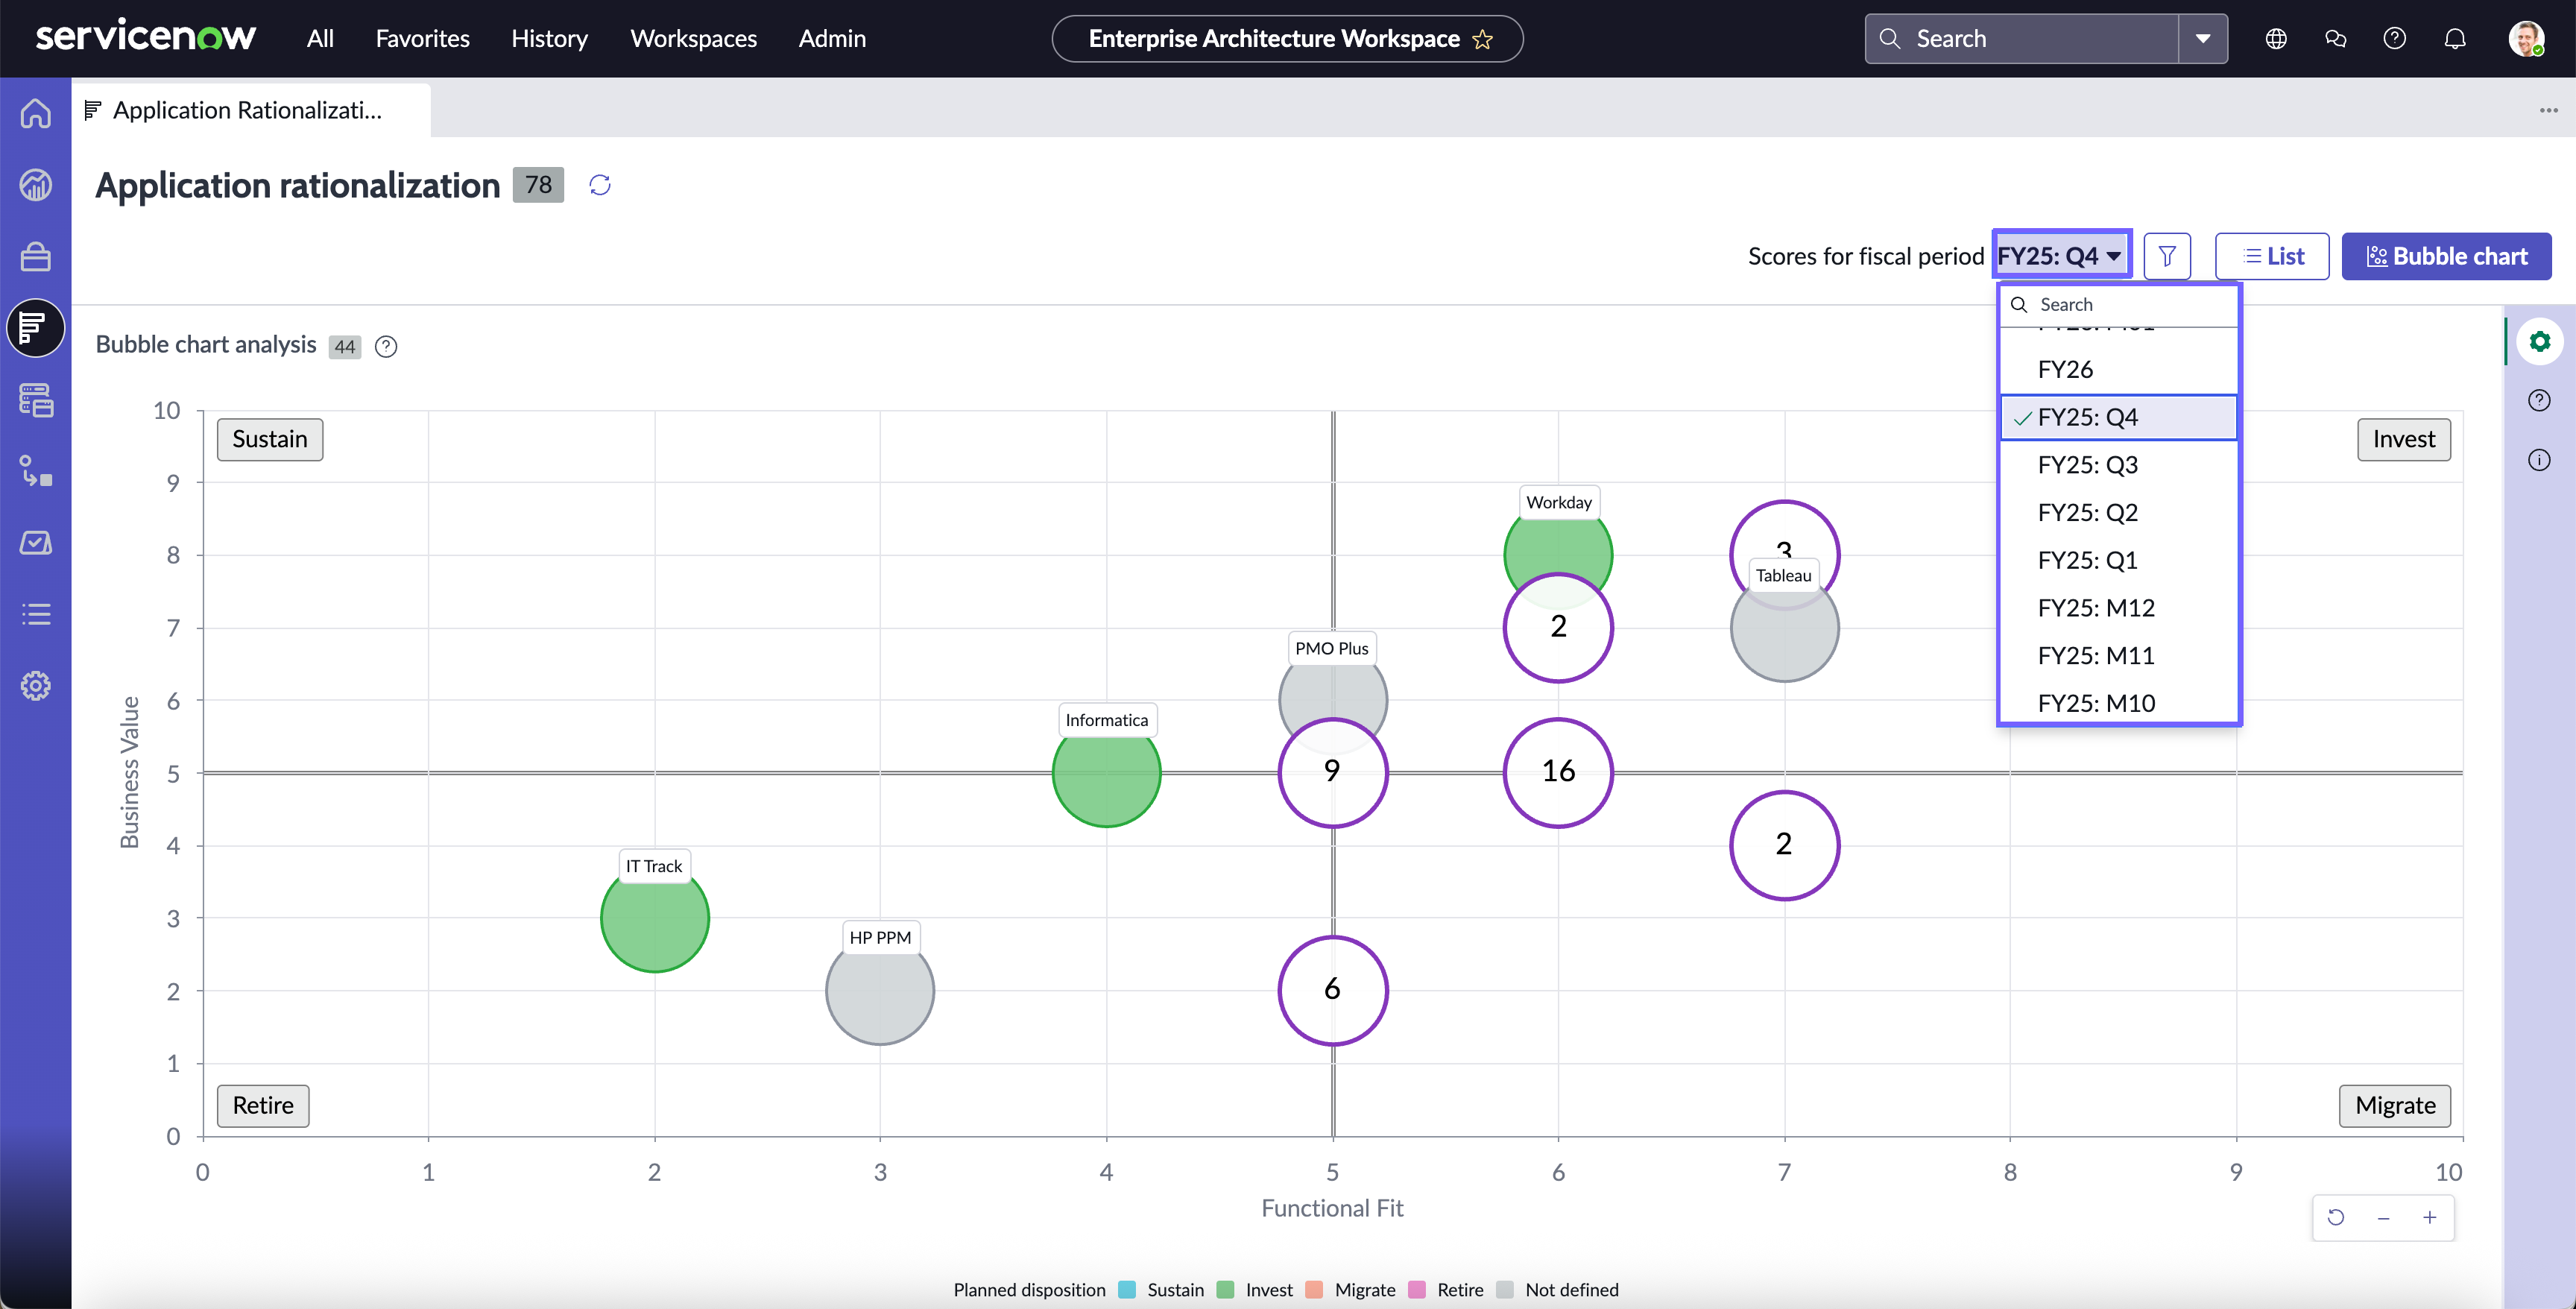Switch to the Application Rationalizati... tab

pyautogui.click(x=247, y=110)
